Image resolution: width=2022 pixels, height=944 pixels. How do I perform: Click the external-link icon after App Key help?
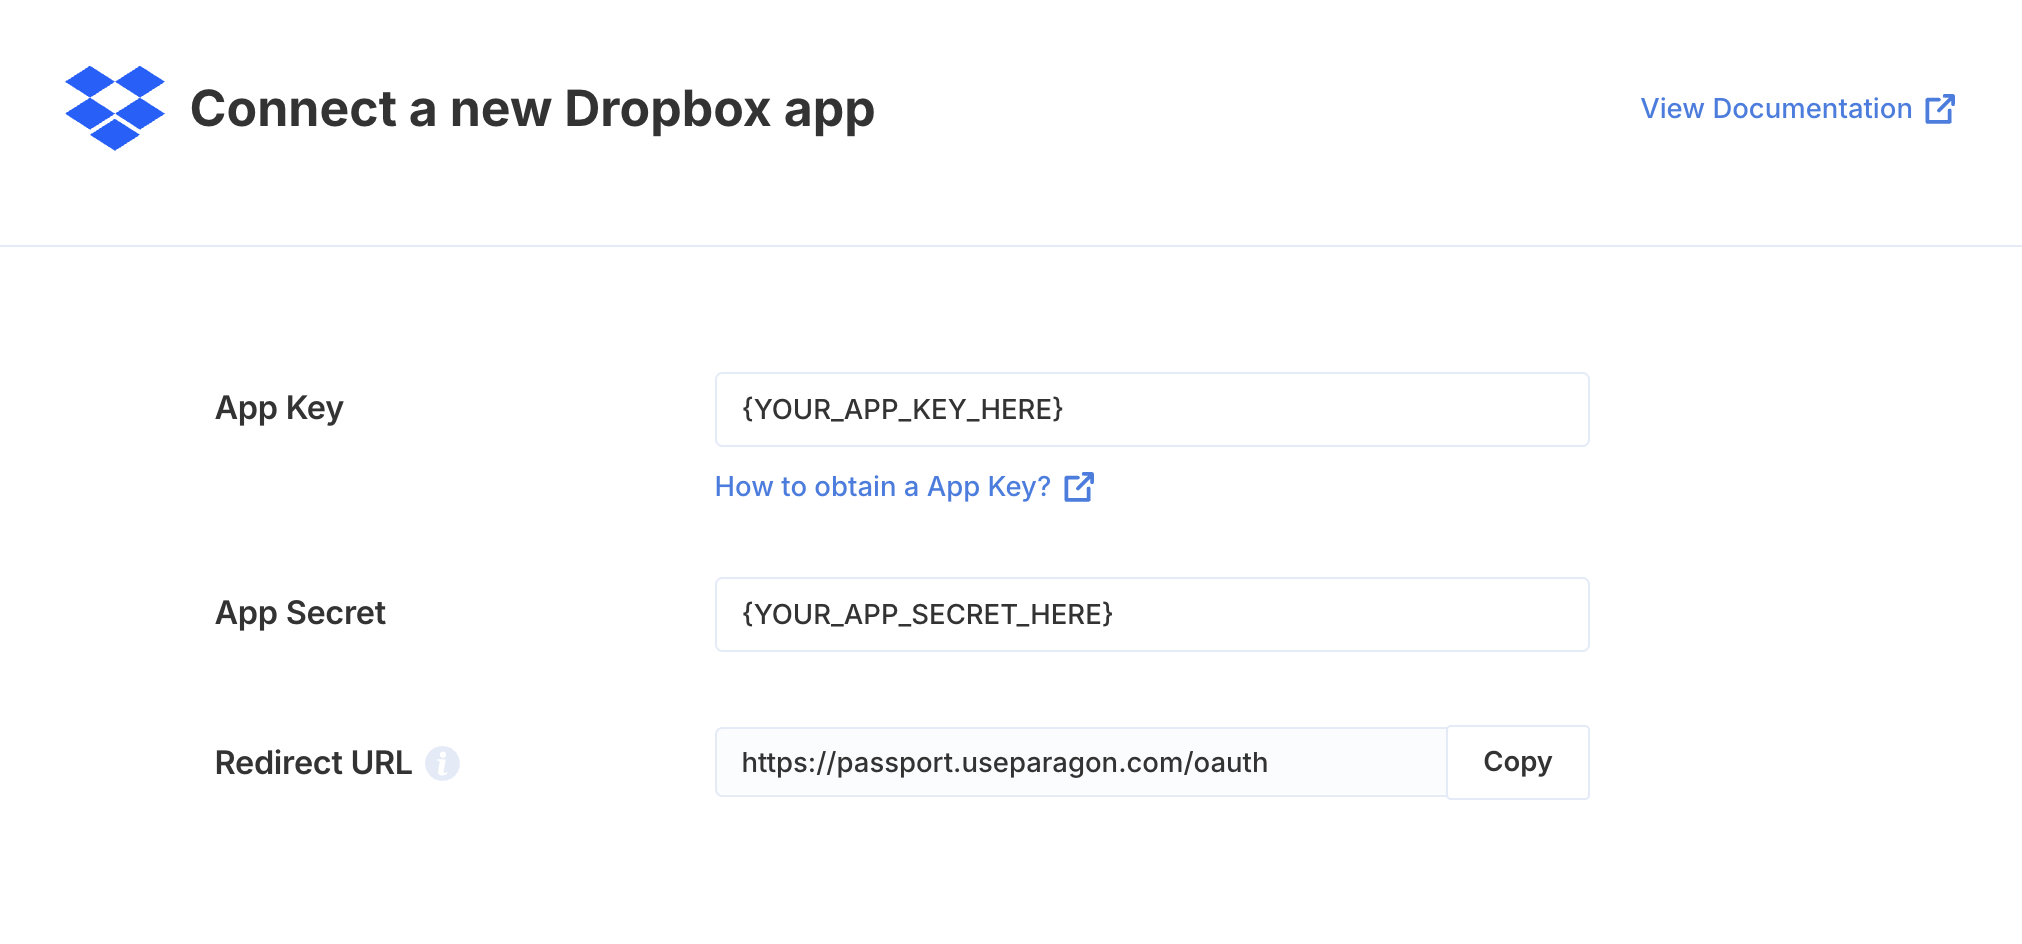click(1079, 487)
